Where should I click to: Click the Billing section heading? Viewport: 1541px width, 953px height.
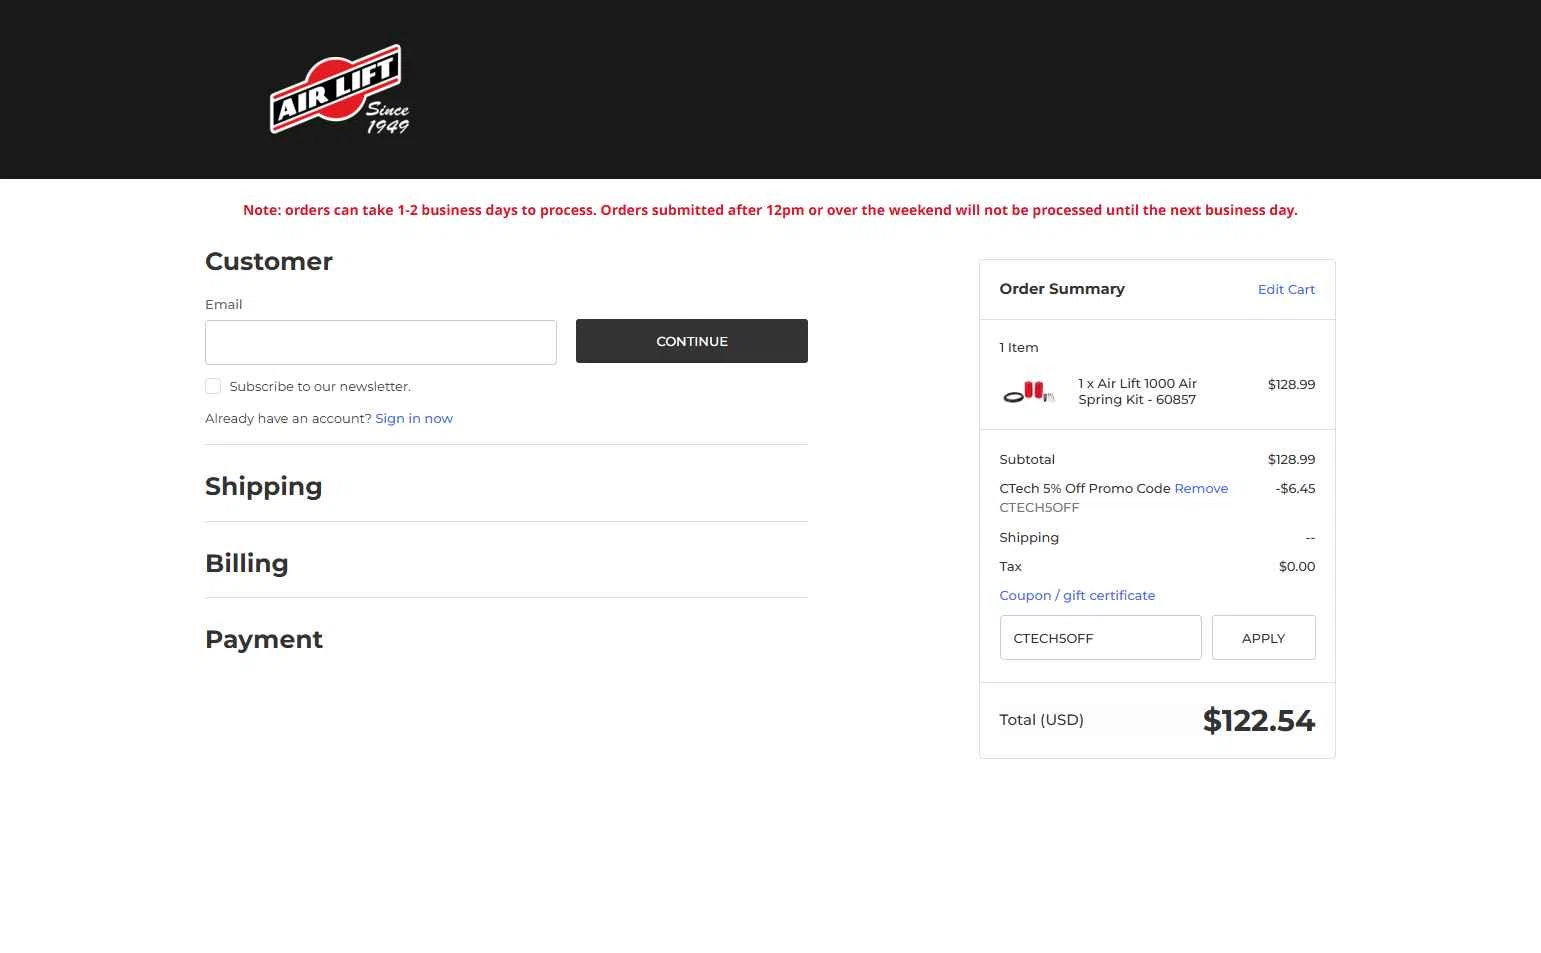pyautogui.click(x=247, y=563)
